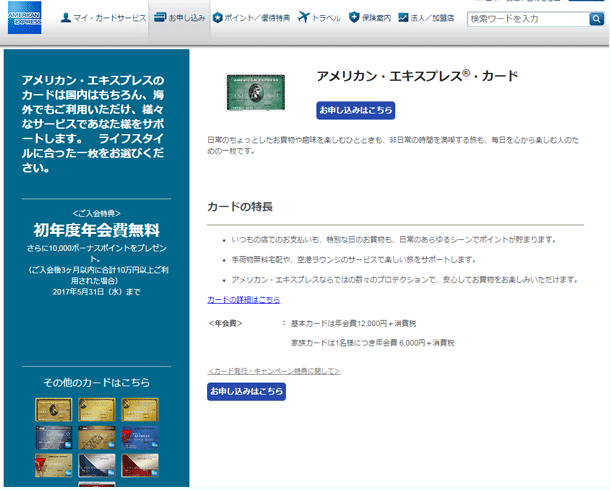This screenshot has height=490, width=610.
Task: Select the gold Delta card thumbnail
Action: pos(53,465)
